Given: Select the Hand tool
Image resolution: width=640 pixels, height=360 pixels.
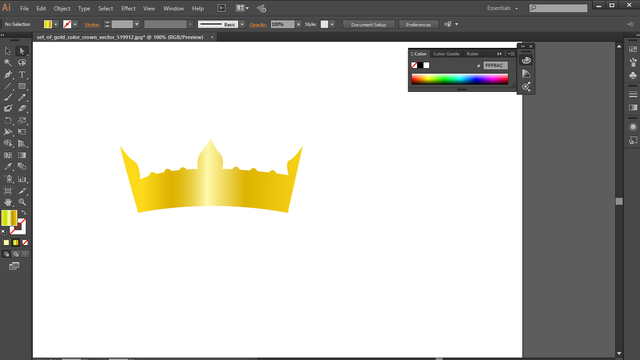Looking at the screenshot, I should pyautogui.click(x=8, y=202).
